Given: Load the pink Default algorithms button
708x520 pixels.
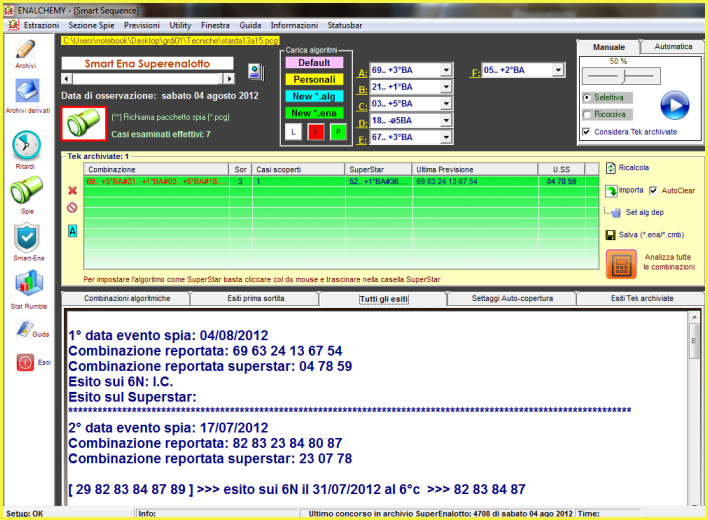Looking at the screenshot, I should pyautogui.click(x=314, y=63).
